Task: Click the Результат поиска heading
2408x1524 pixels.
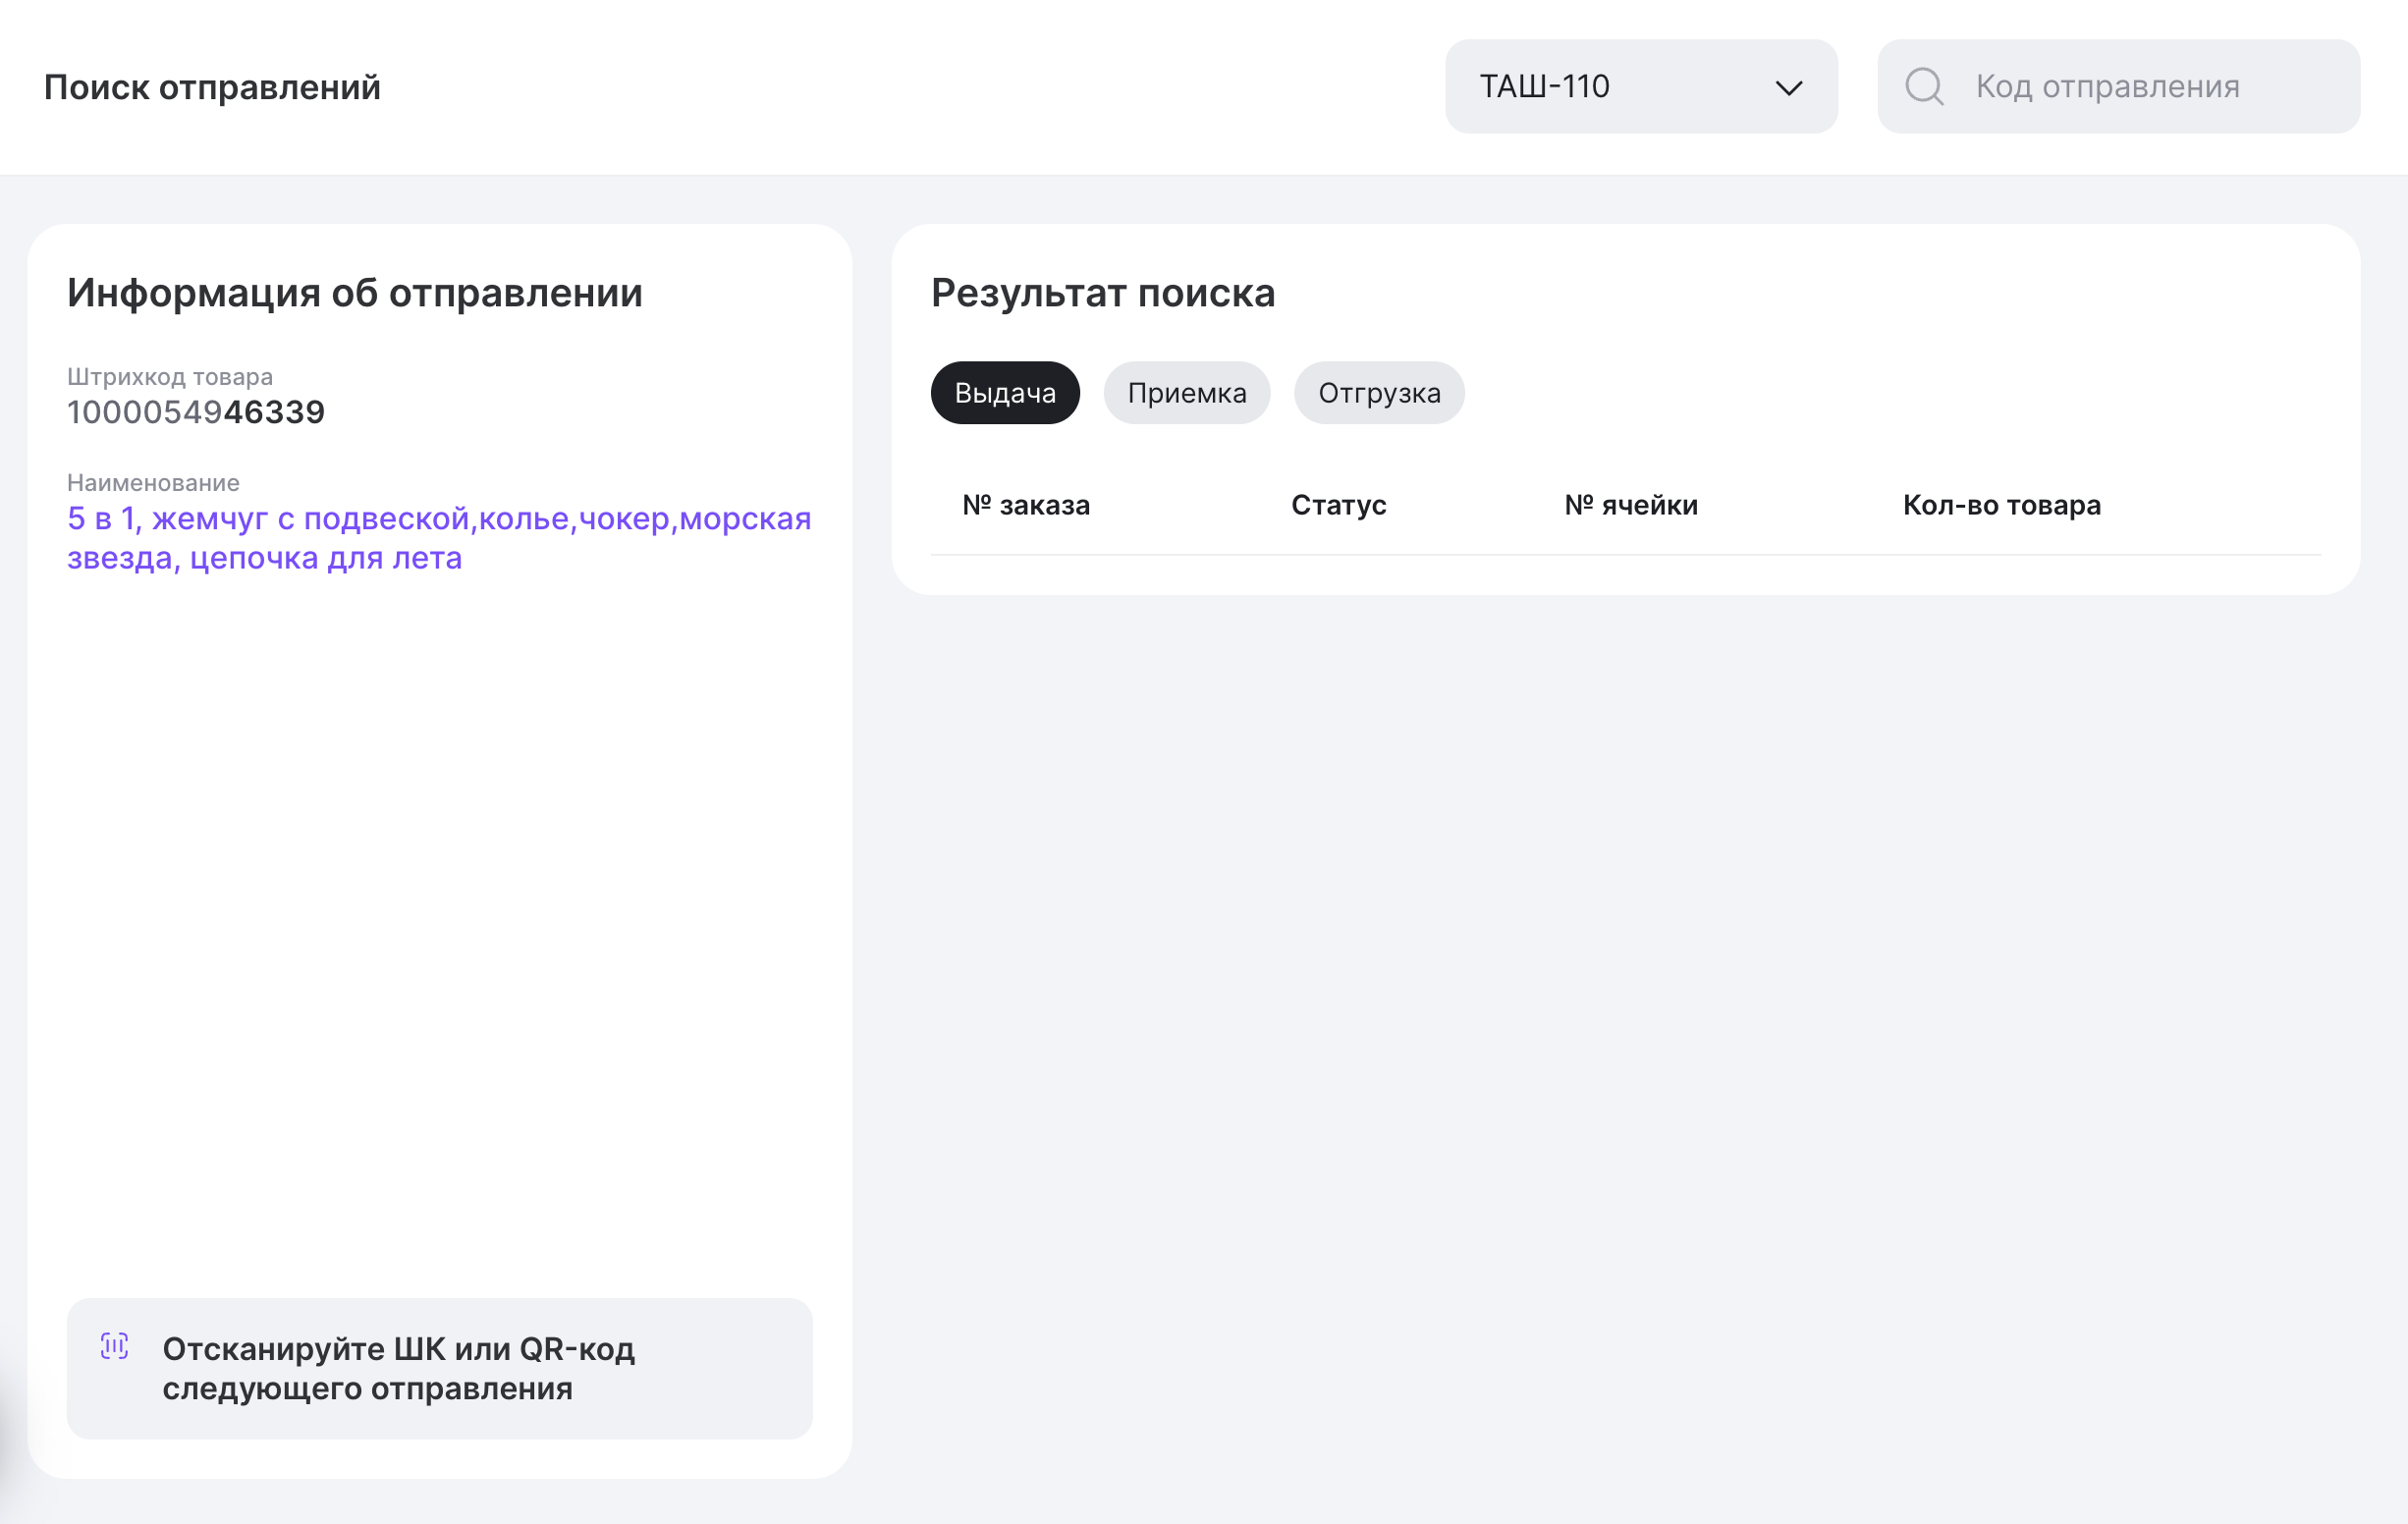Action: [1102, 293]
